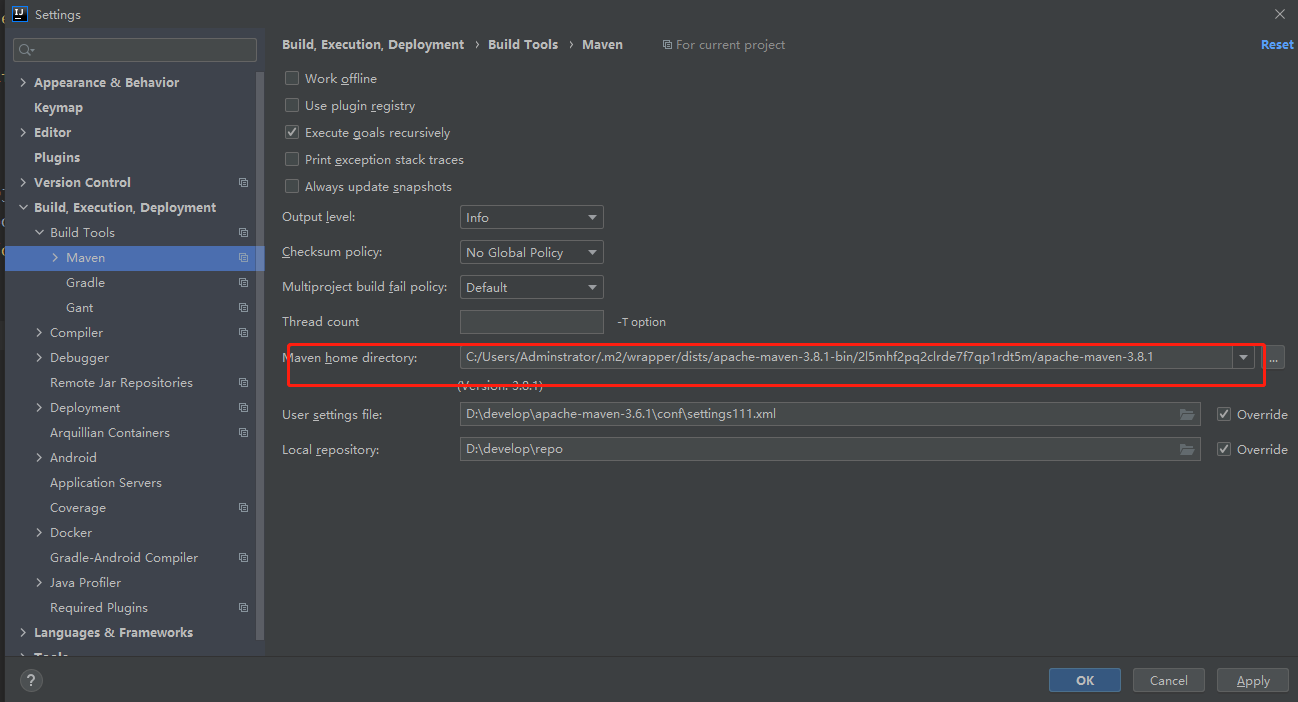Click inside the Thread count input field
1298x702 pixels.
coord(531,322)
